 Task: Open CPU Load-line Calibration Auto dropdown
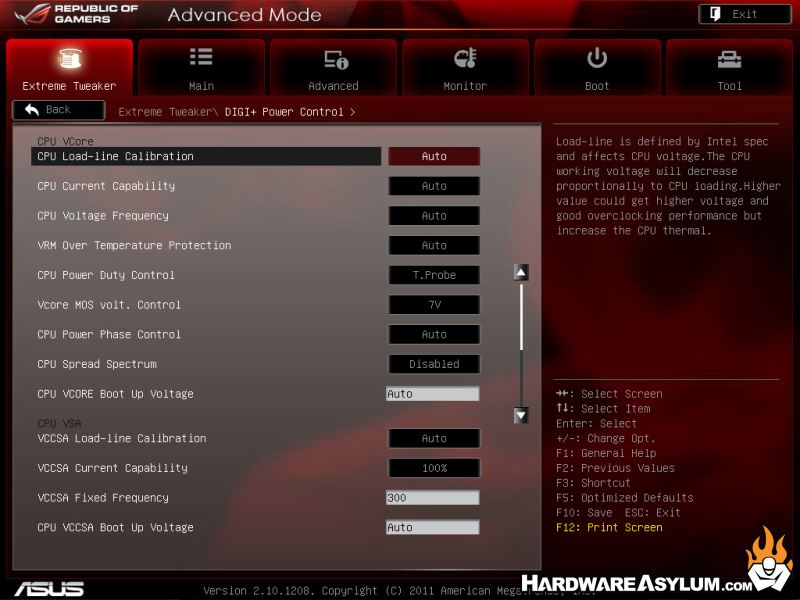coord(434,156)
